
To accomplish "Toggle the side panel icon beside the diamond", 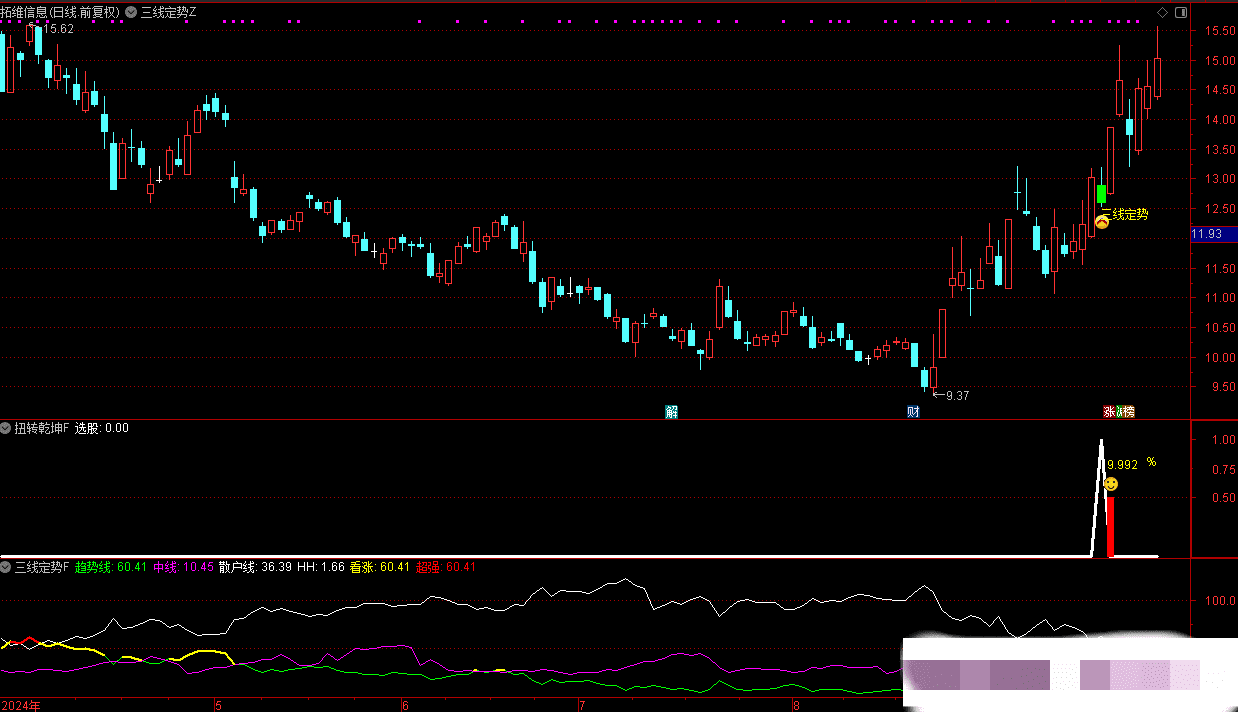I will 1181,12.
